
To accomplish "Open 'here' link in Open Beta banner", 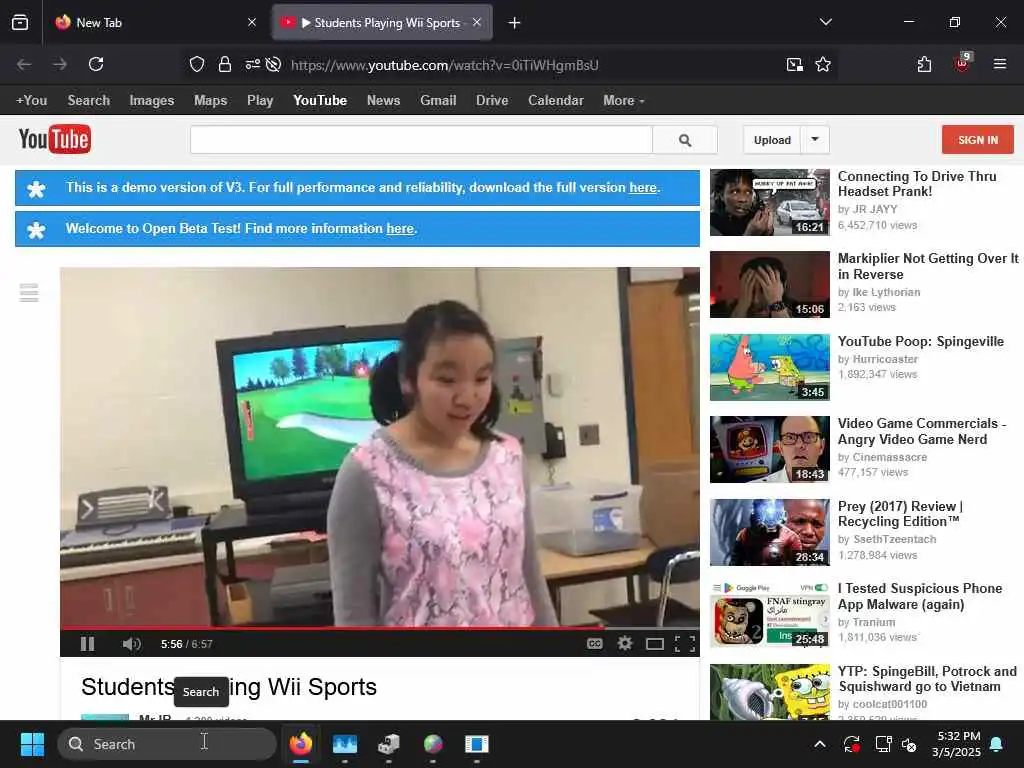I will coord(400,229).
